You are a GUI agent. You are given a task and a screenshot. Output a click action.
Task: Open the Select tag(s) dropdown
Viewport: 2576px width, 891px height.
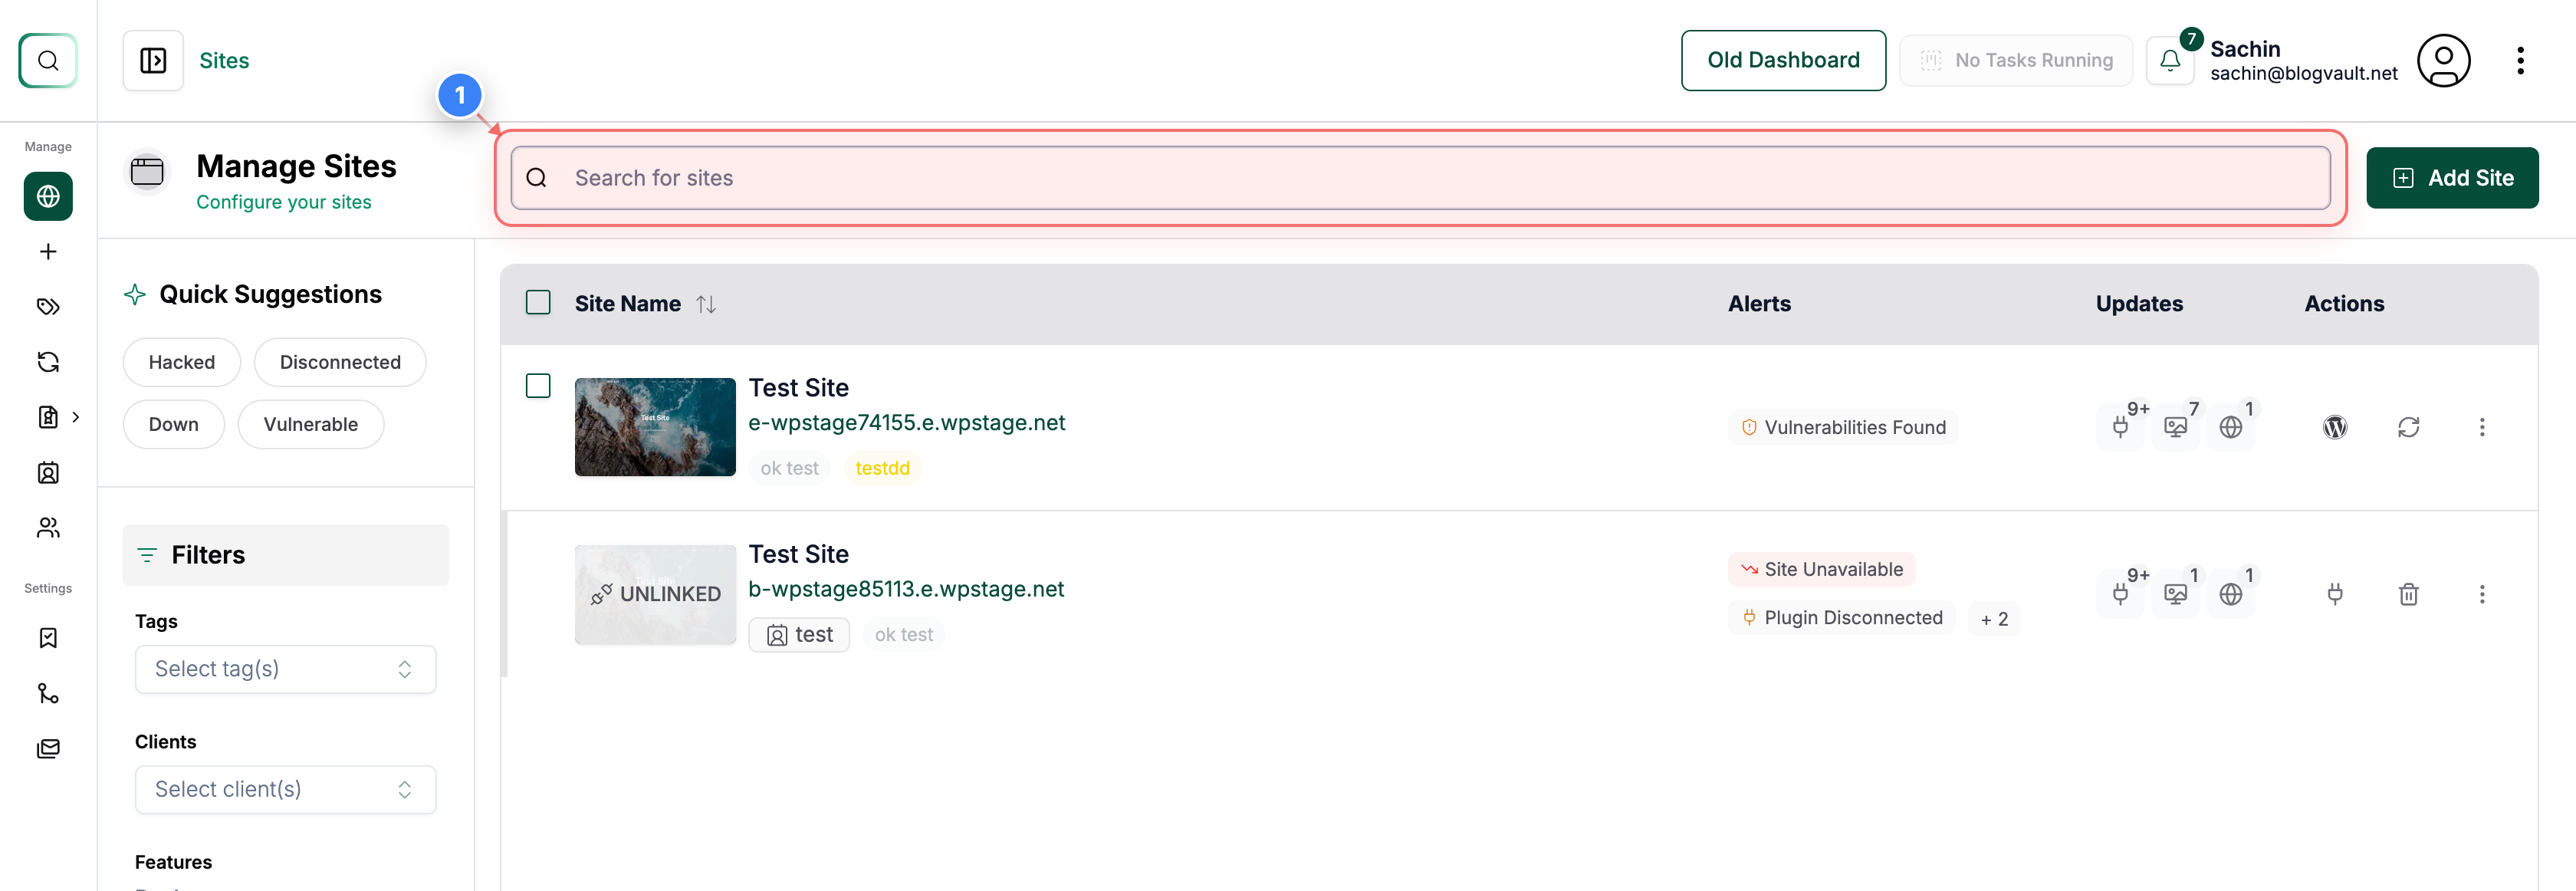(x=285, y=669)
